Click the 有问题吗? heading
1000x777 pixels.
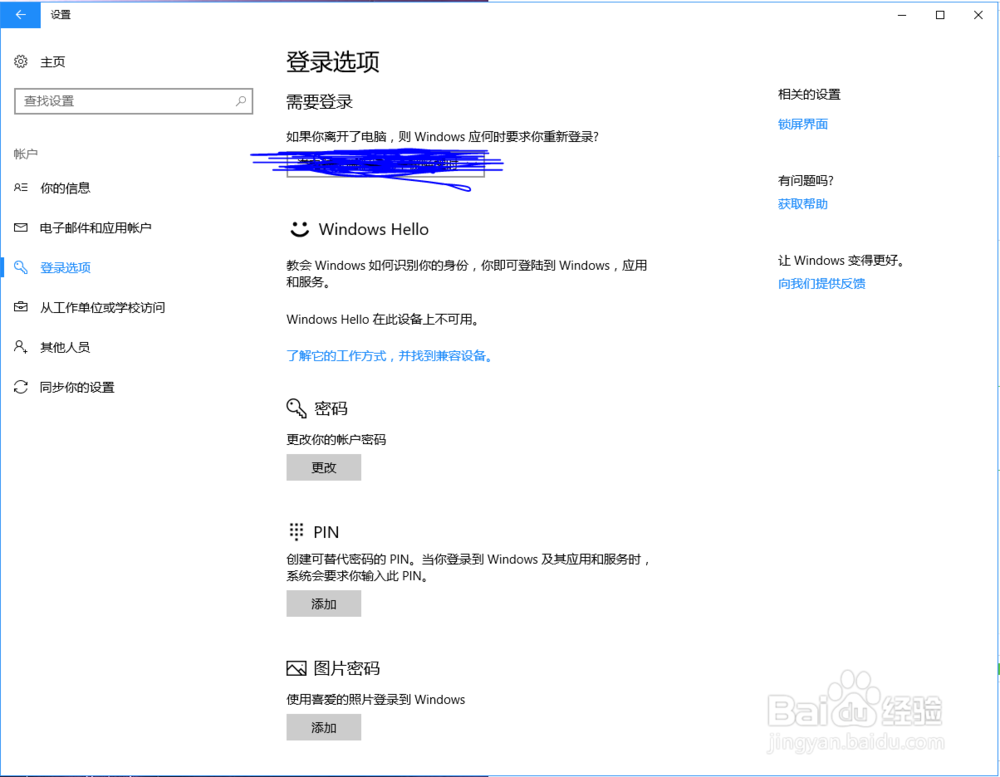[x=806, y=181]
